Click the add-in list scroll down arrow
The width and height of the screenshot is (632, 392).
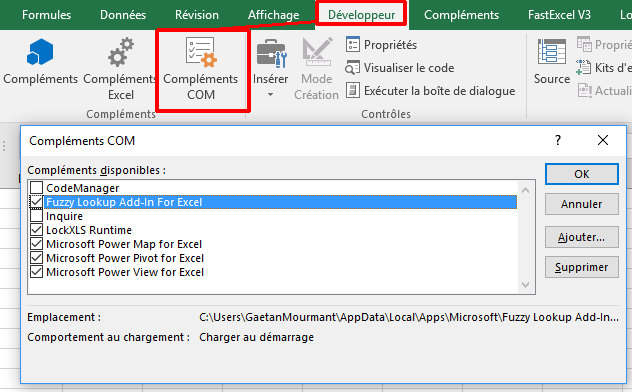click(526, 284)
